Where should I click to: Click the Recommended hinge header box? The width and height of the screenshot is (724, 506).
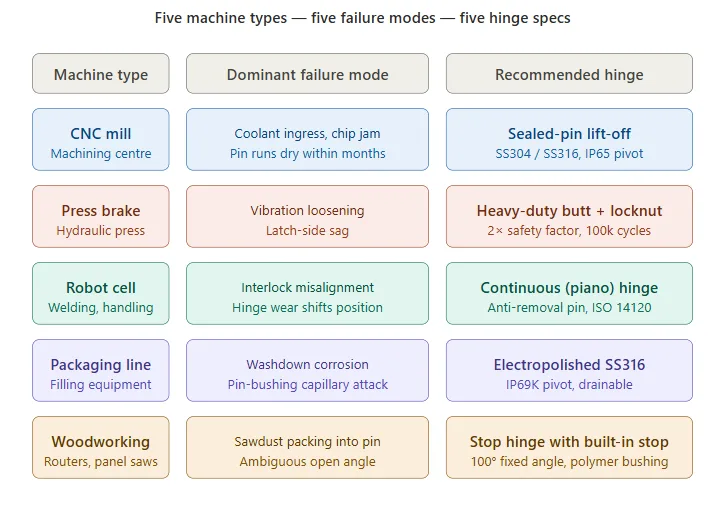[569, 74]
